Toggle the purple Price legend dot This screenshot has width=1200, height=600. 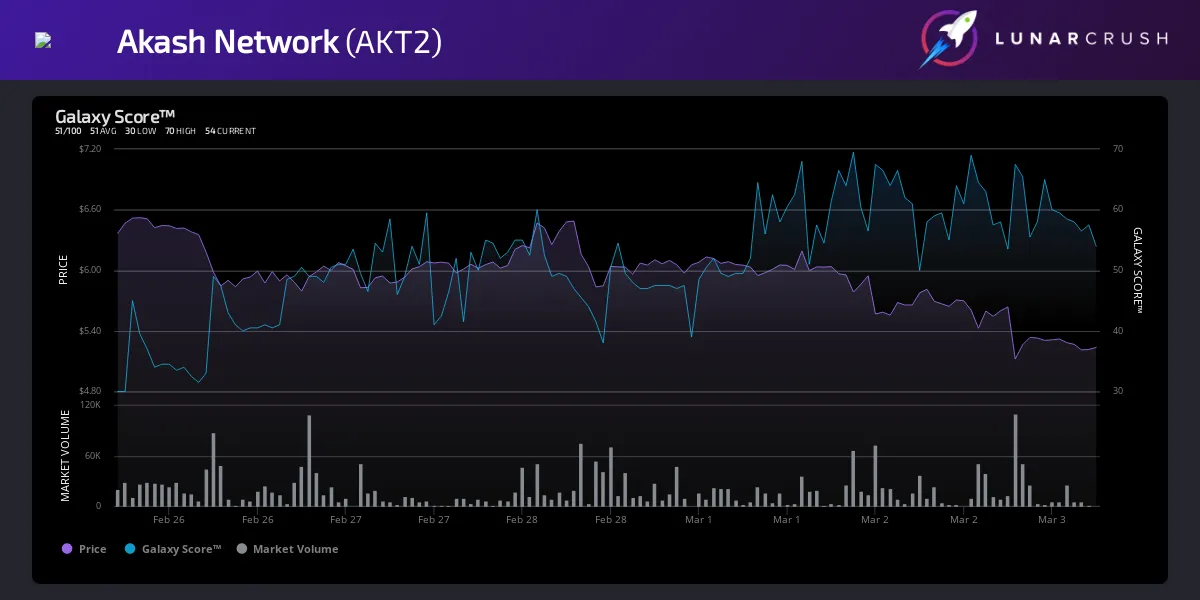67,549
